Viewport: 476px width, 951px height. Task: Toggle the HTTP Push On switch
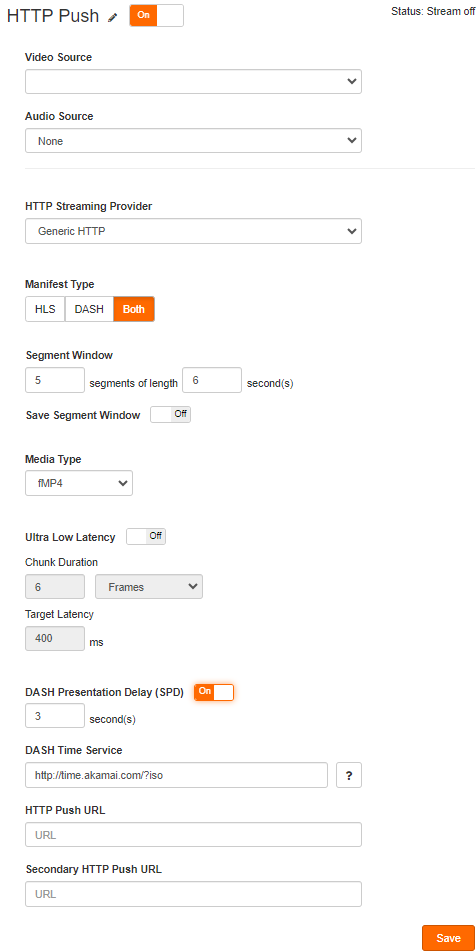pos(156,15)
